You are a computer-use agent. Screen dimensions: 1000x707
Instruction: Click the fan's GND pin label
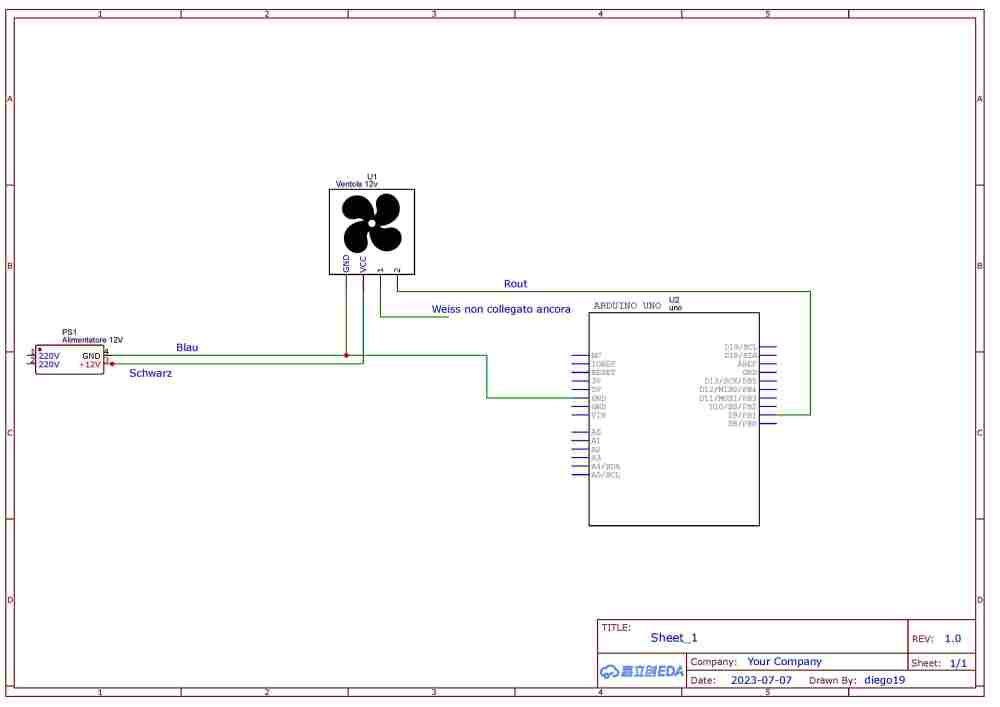click(x=348, y=265)
